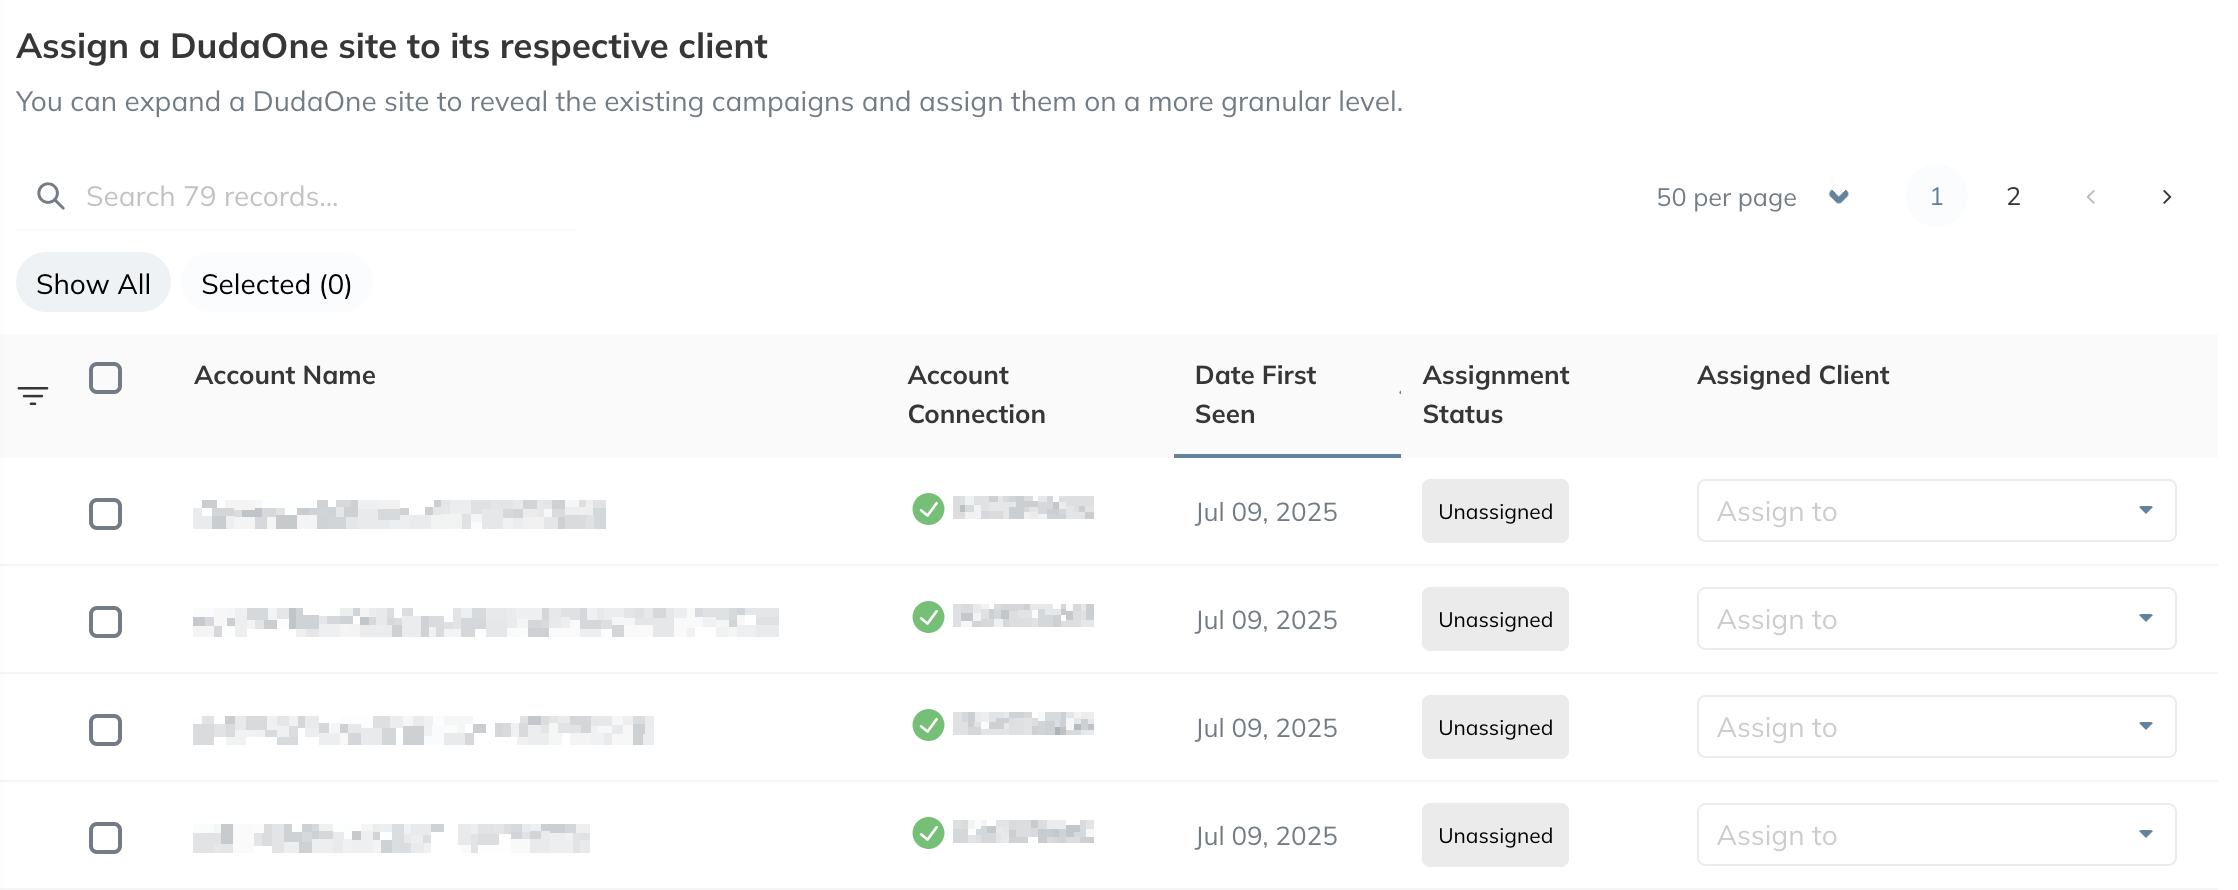The image size is (2238, 890).
Task: Click the second row Unassigned status badge
Action: [1495, 620]
